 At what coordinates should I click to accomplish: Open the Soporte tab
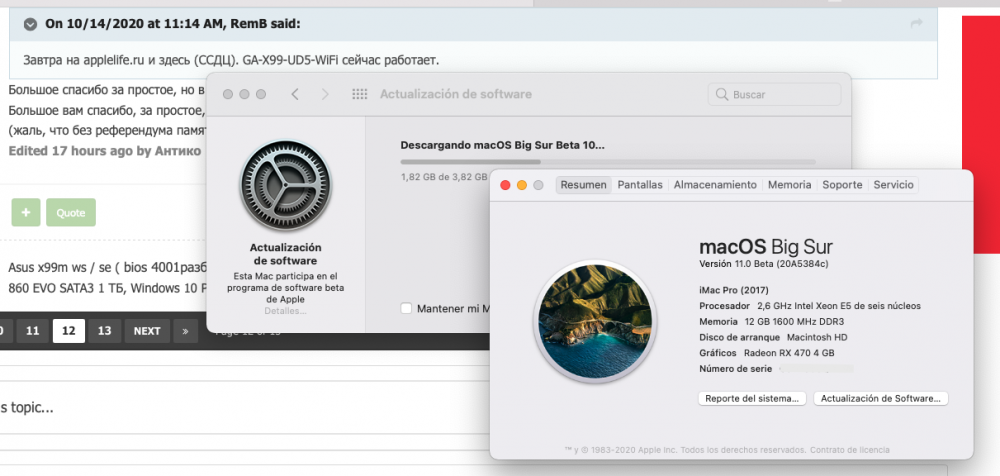point(842,184)
